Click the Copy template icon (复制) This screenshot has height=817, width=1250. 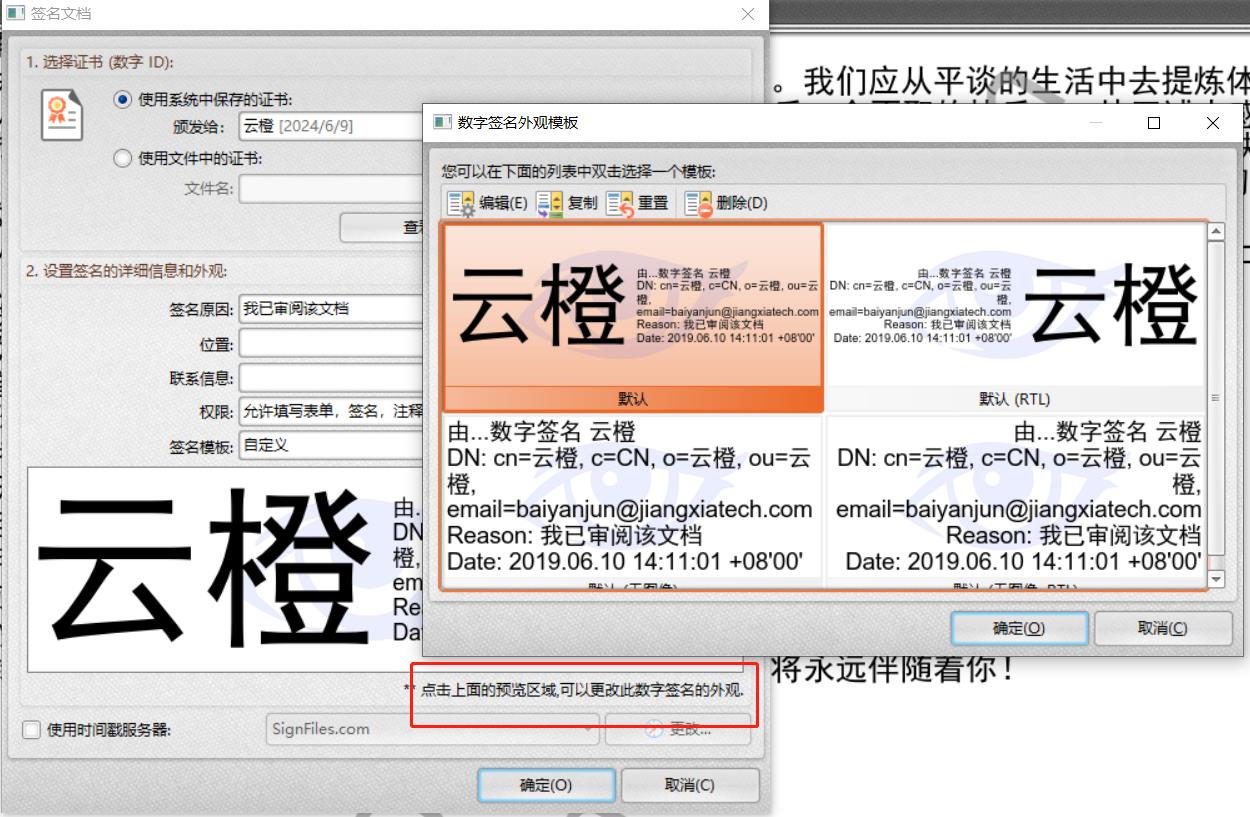[x=550, y=203]
